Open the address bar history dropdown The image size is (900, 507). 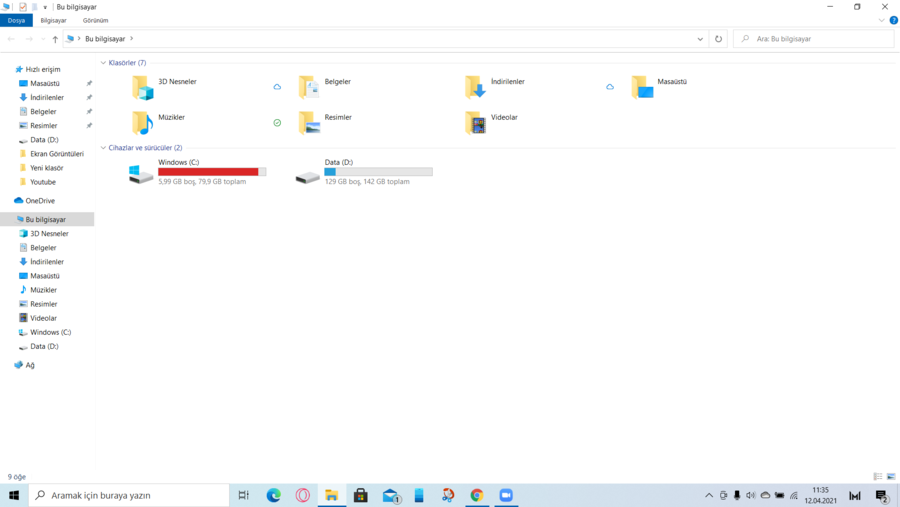[700, 39]
